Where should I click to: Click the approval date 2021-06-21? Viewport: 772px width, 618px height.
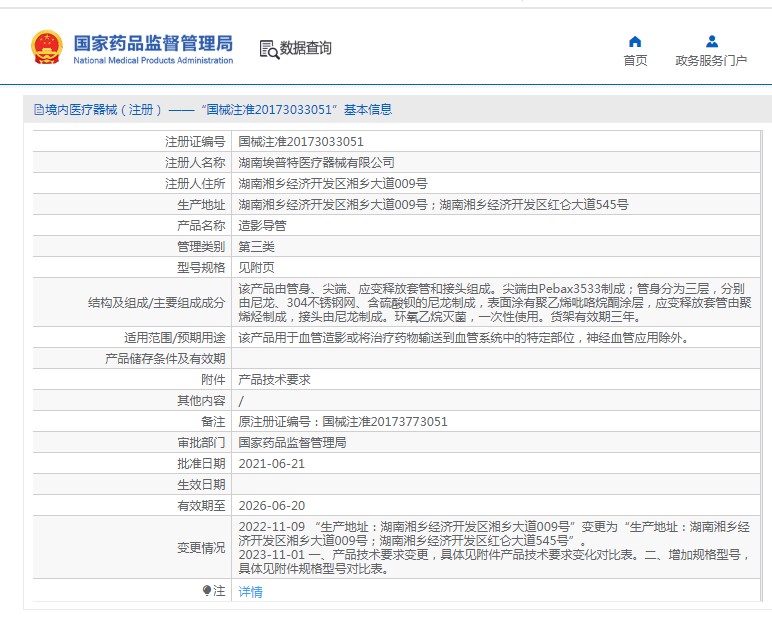coord(270,463)
